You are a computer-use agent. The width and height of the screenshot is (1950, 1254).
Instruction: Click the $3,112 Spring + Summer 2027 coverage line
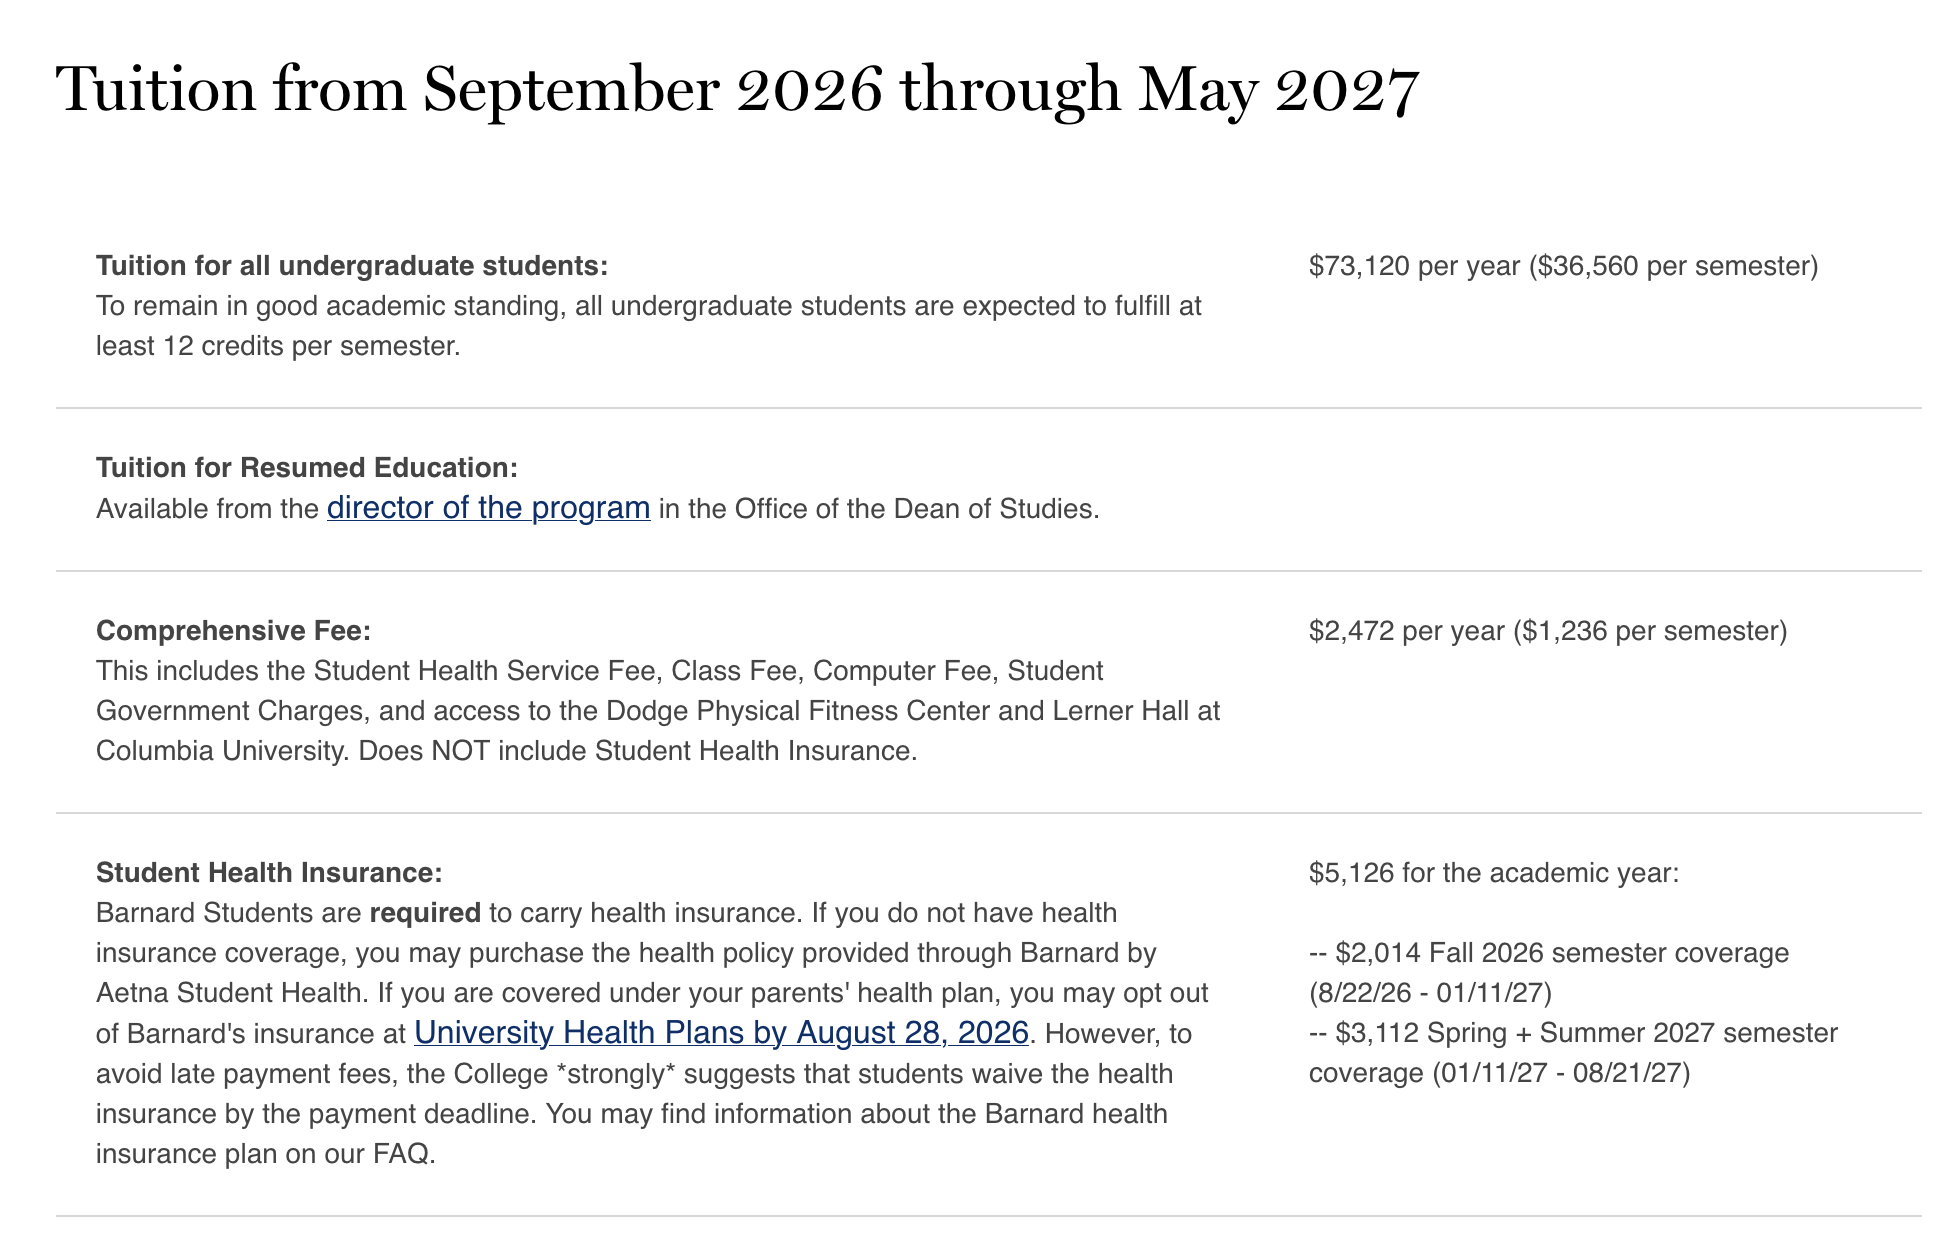pyautogui.click(x=1573, y=1053)
